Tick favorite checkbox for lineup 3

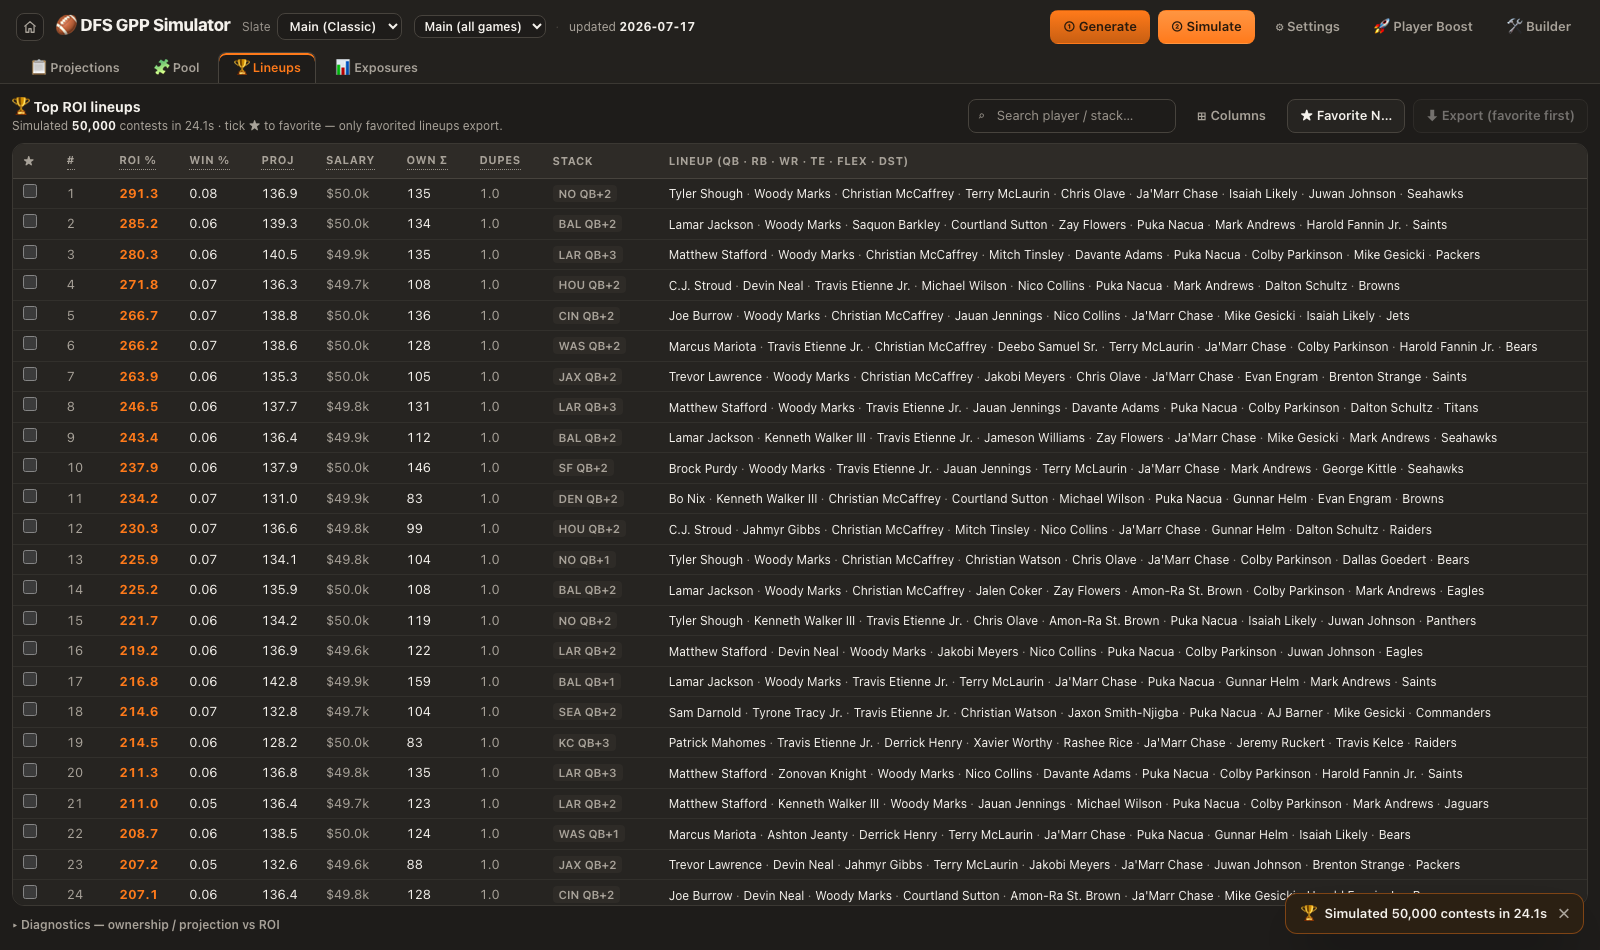coord(30,252)
